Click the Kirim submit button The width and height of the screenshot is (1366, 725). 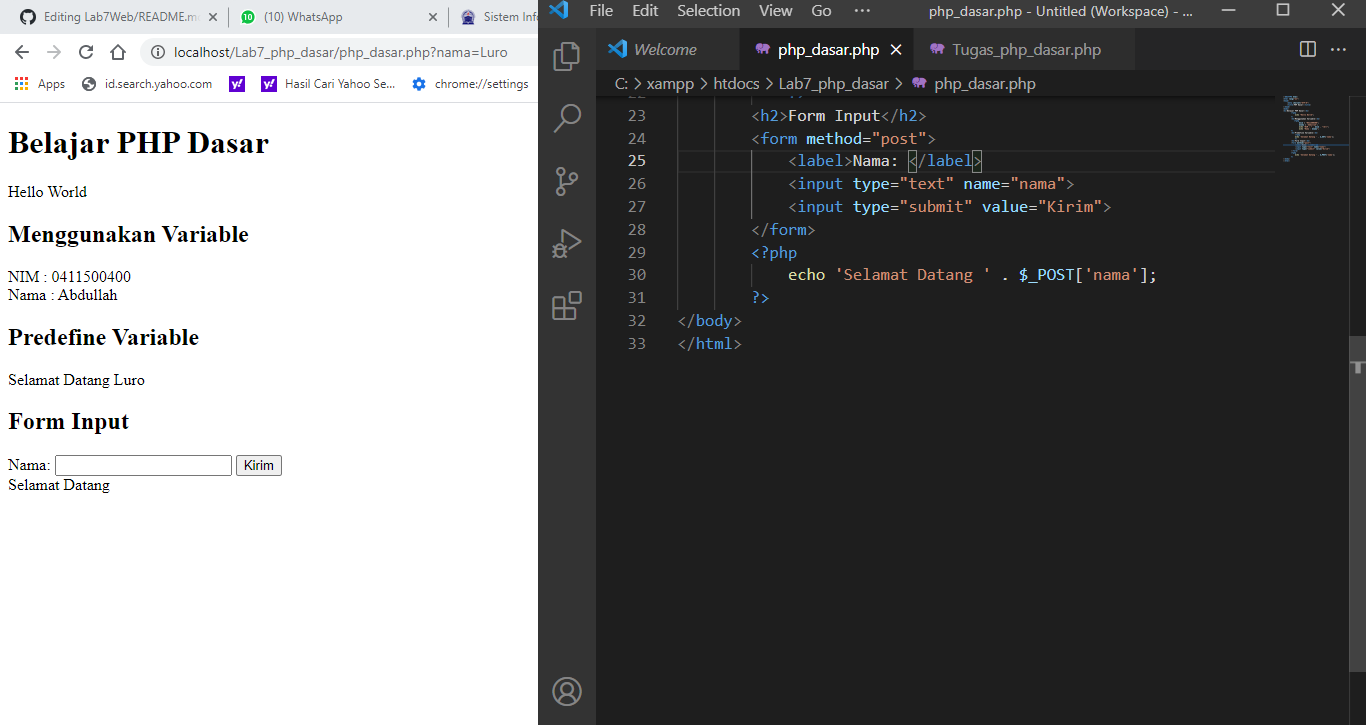pyautogui.click(x=258, y=465)
